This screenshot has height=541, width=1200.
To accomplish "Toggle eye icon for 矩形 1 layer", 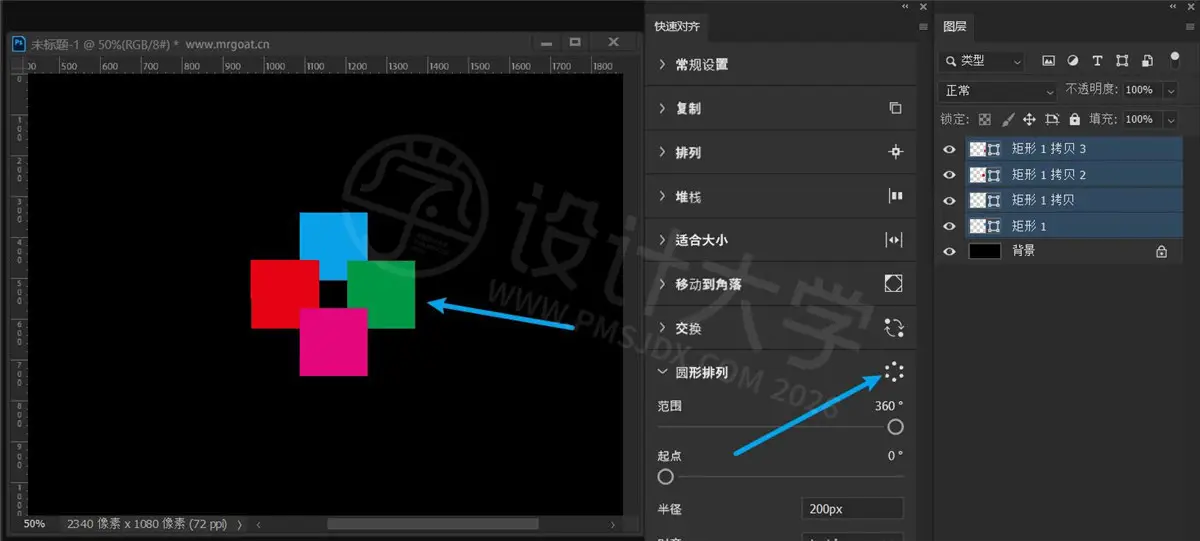I will pos(950,226).
